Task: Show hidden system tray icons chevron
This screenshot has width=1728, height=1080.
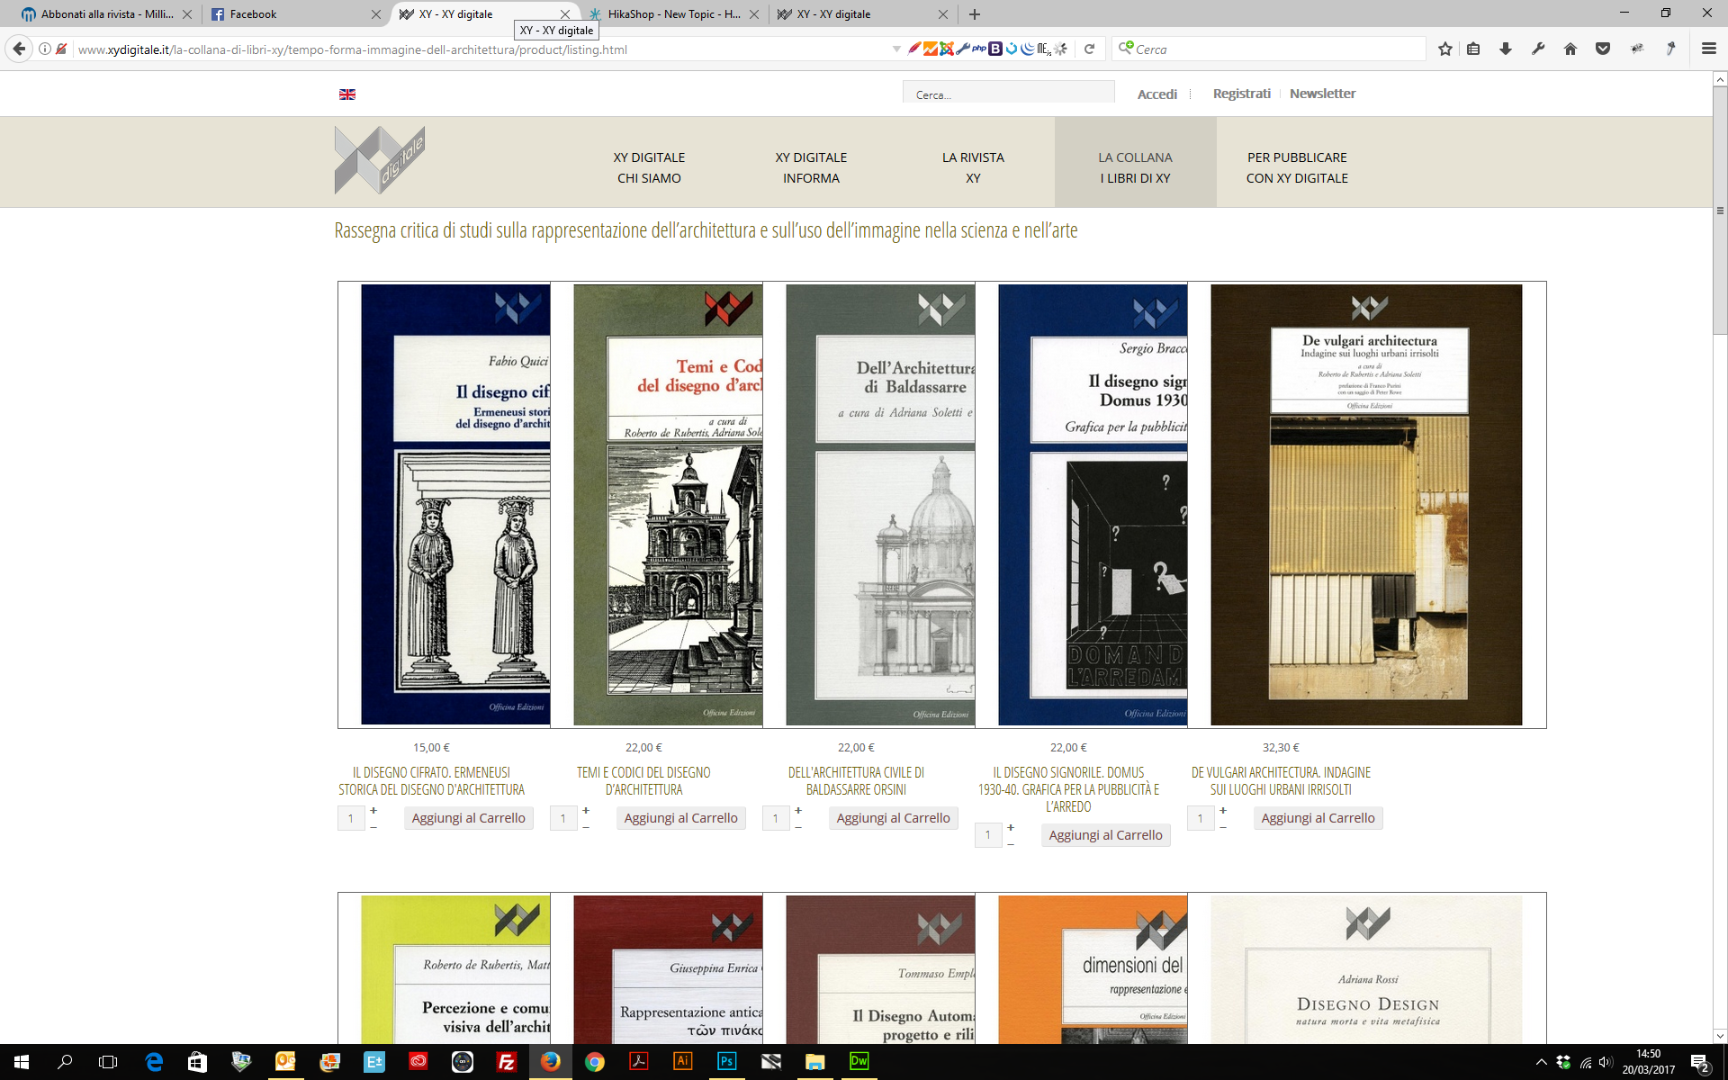Action: tap(1541, 1062)
